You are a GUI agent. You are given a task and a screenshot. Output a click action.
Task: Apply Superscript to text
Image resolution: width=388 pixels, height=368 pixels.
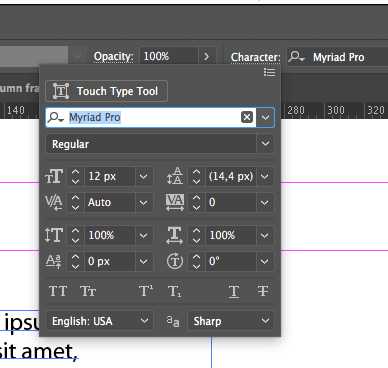point(146,291)
